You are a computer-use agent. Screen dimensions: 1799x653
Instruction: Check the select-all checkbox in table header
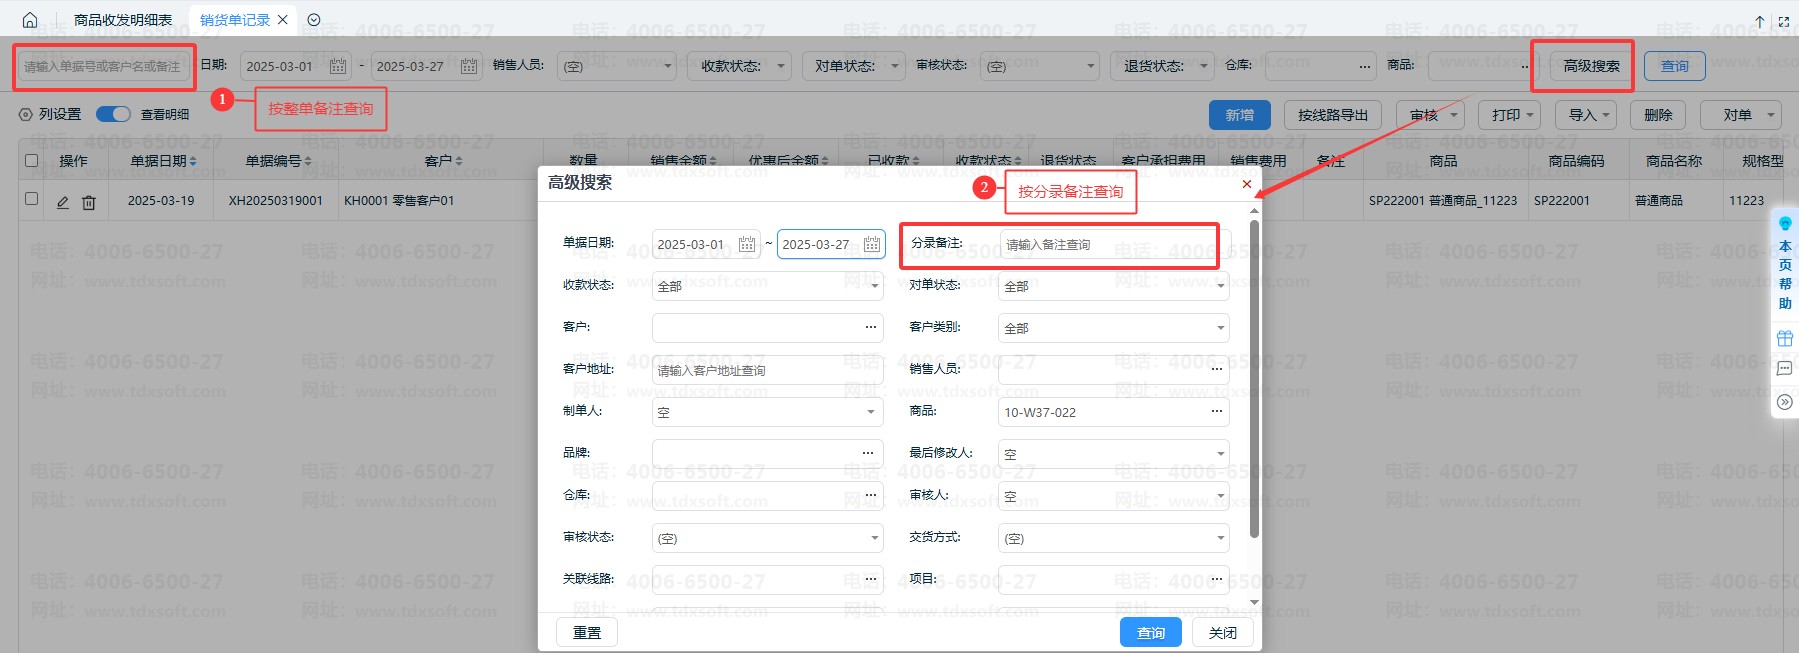[32, 160]
